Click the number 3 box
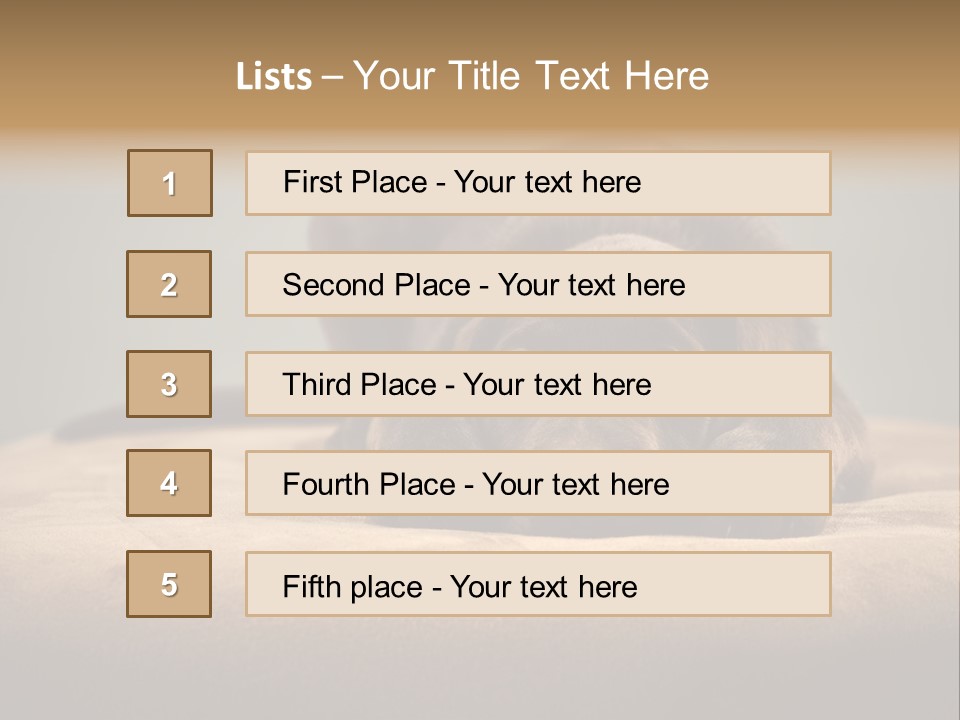The height and width of the screenshot is (720, 960). coord(169,384)
